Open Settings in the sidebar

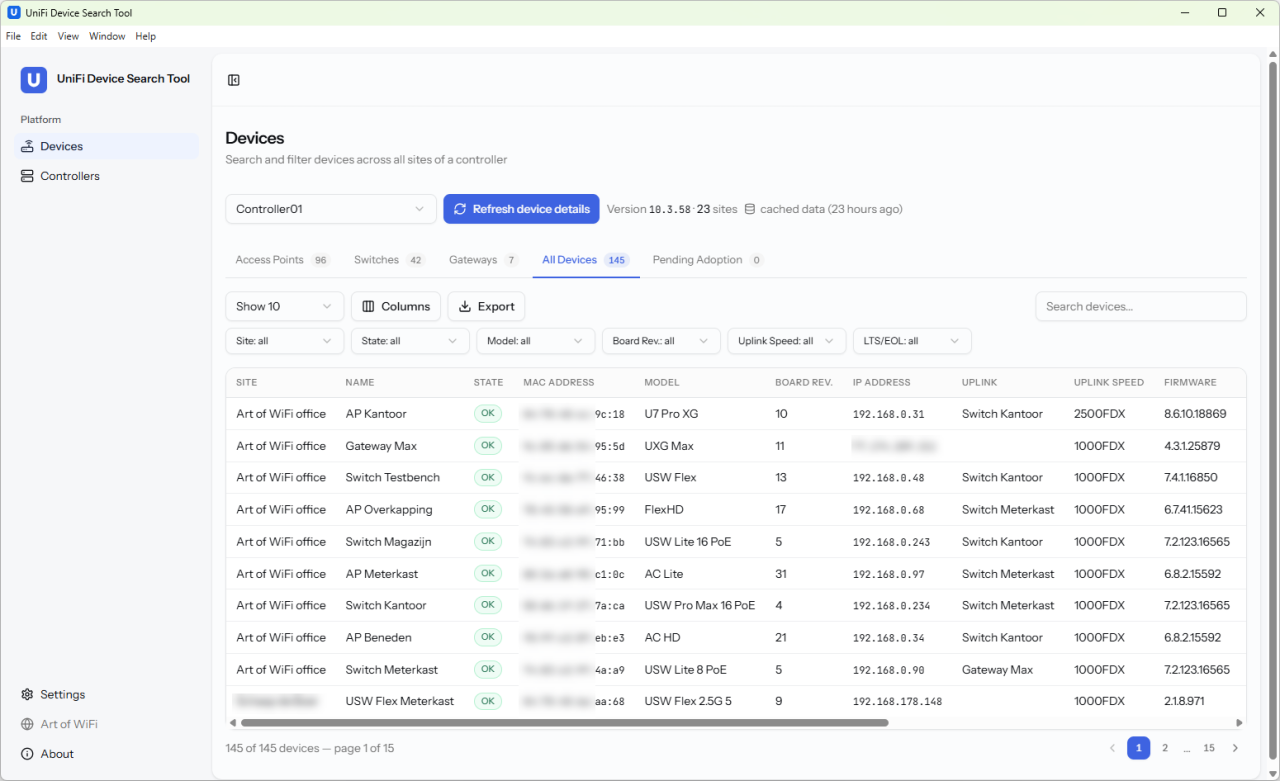click(x=107, y=694)
